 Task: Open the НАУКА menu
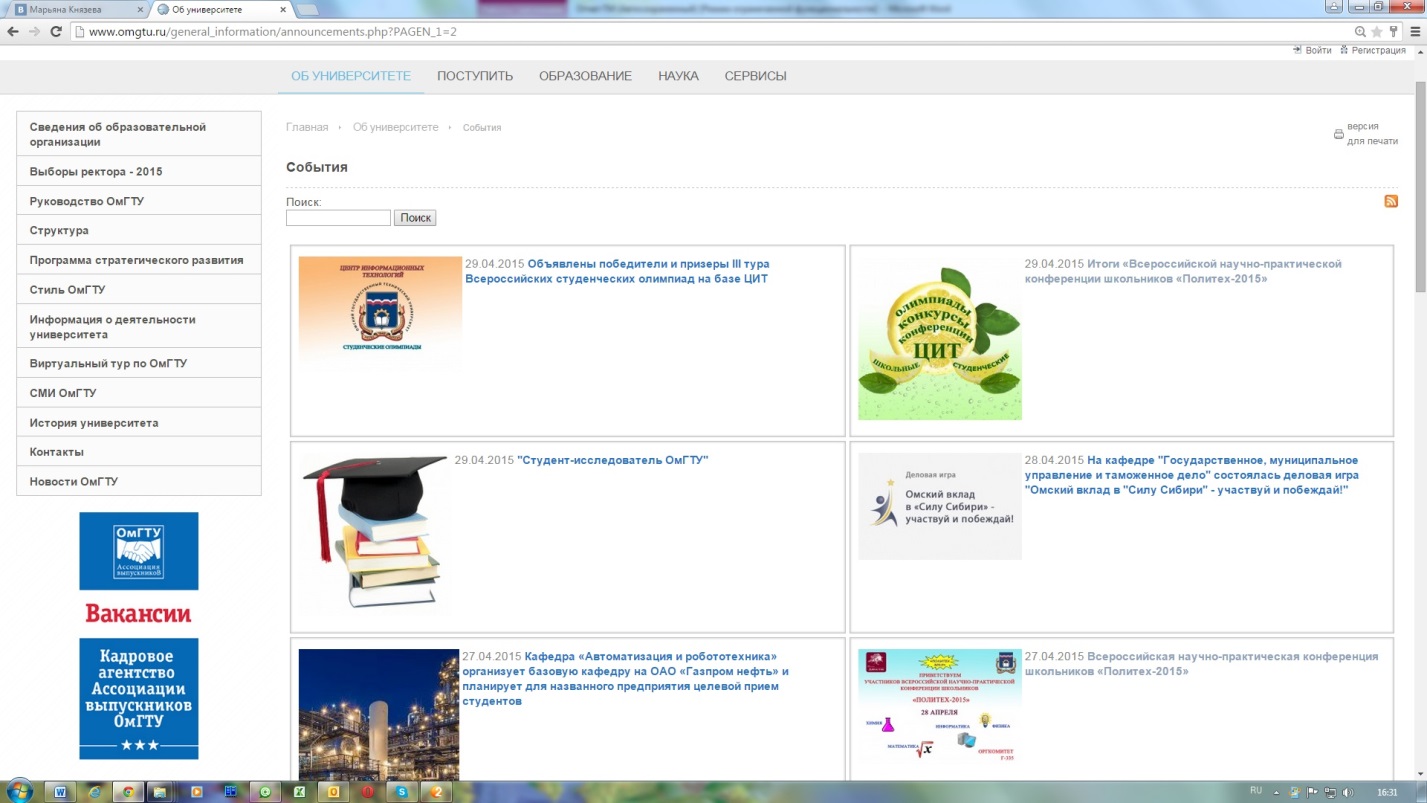678,76
